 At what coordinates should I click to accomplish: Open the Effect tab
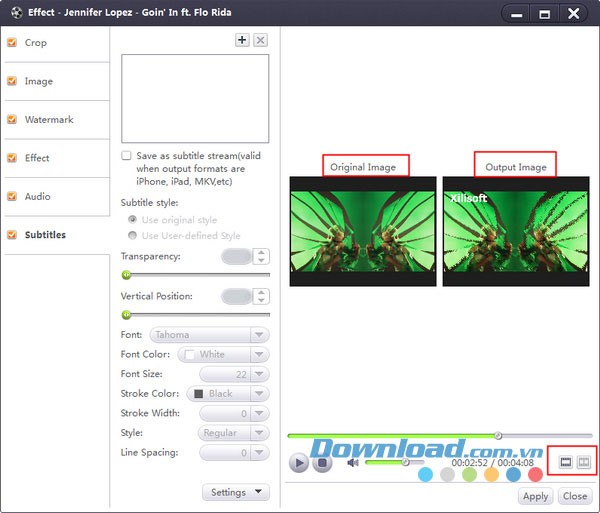(57, 158)
